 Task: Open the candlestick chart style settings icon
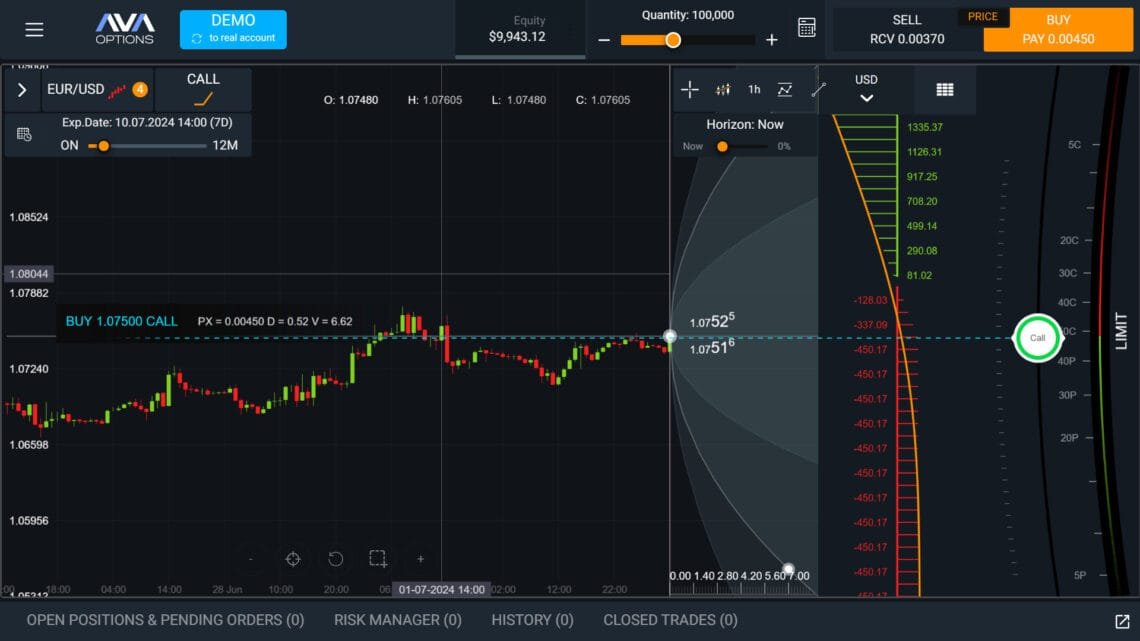tap(723, 89)
